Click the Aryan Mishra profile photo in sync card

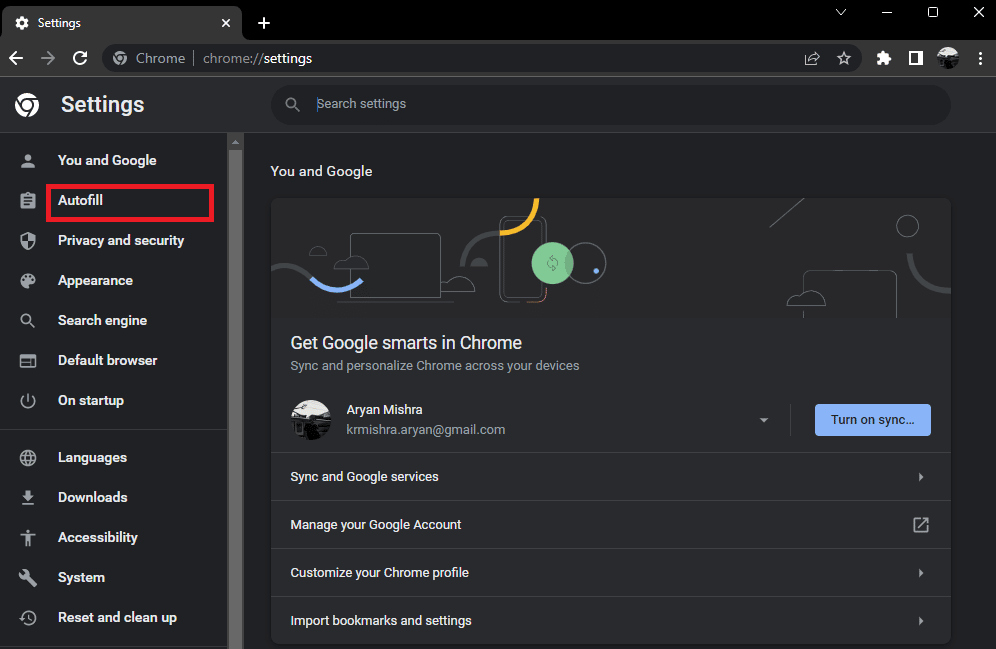tap(311, 420)
